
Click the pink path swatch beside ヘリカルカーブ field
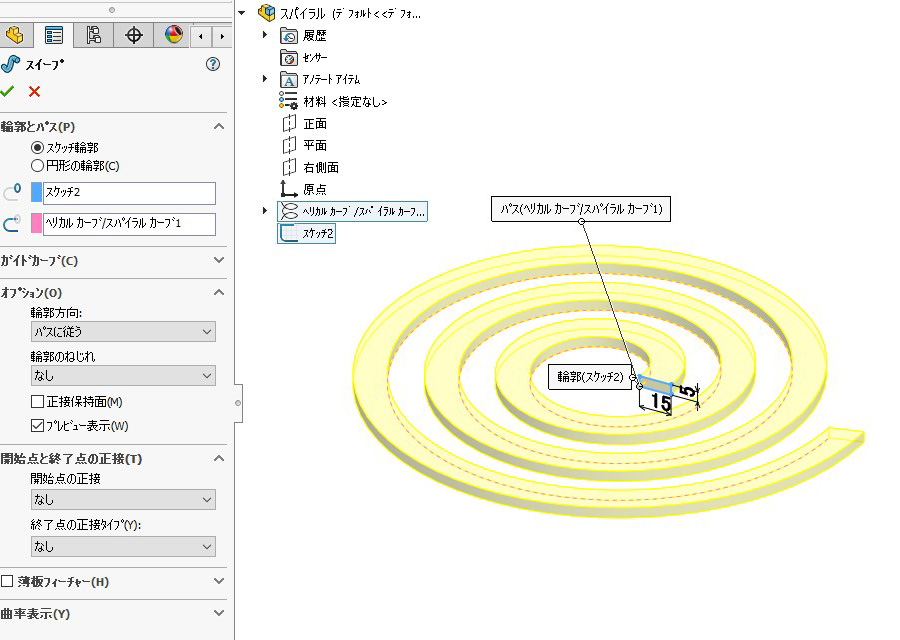coord(37,223)
